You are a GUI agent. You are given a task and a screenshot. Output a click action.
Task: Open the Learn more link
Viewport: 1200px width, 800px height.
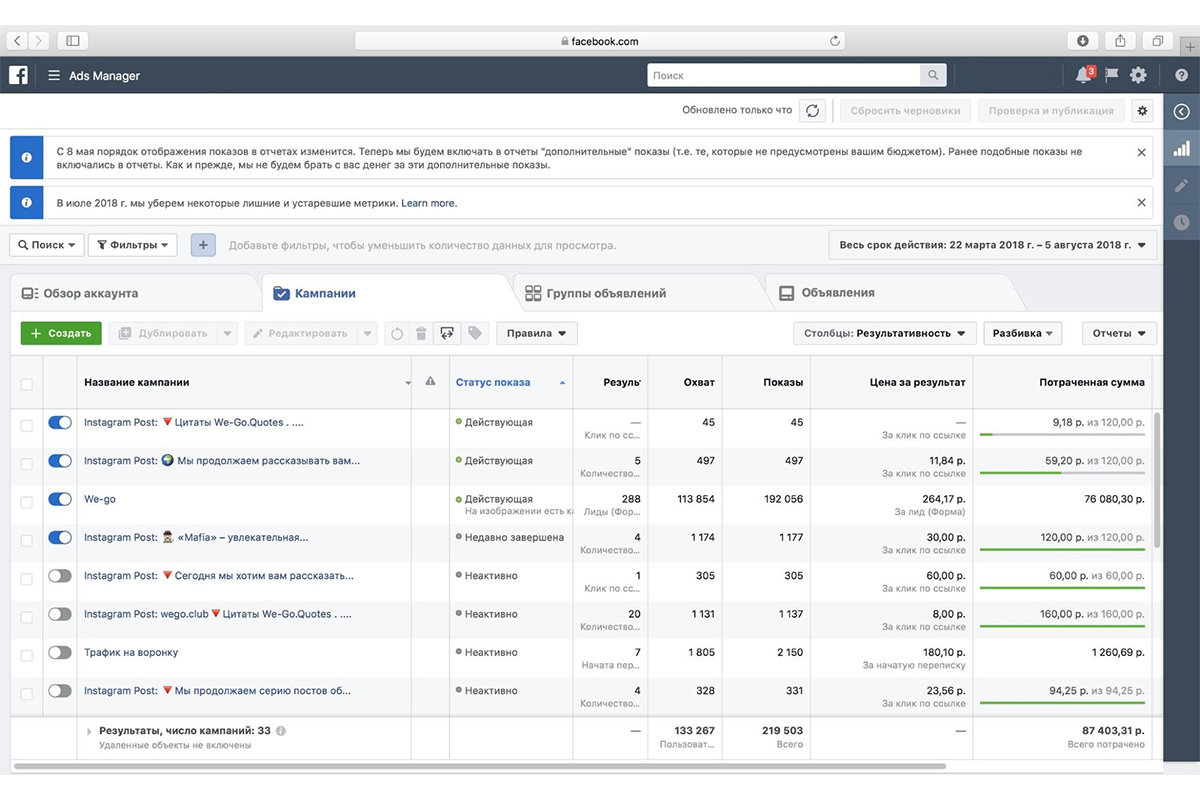[x=428, y=203]
